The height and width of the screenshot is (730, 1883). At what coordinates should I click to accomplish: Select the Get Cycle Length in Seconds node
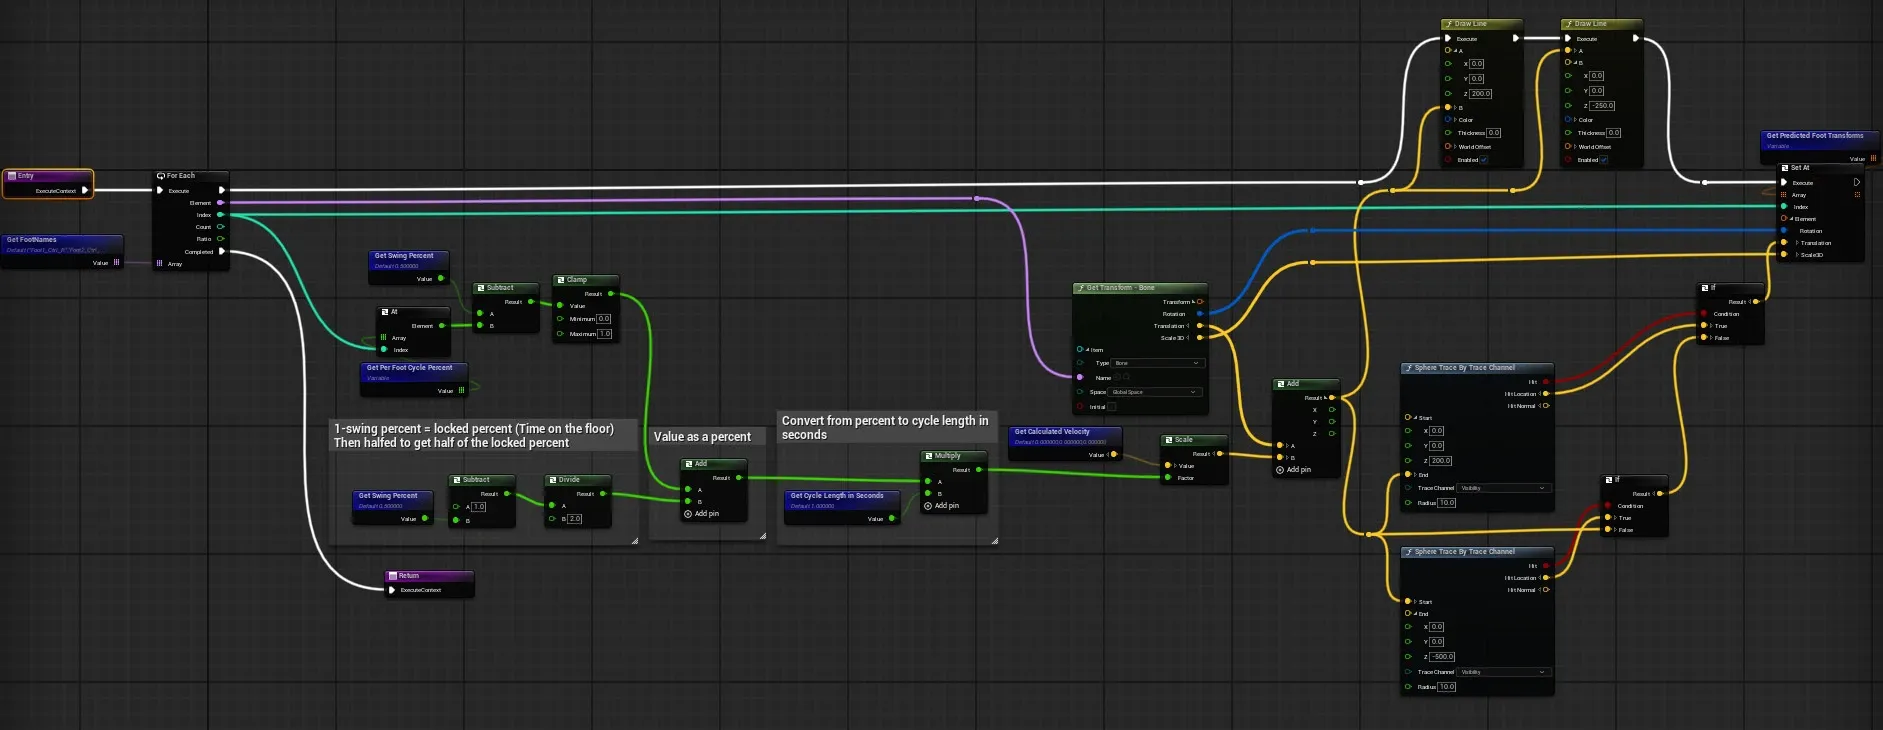pyautogui.click(x=836, y=496)
